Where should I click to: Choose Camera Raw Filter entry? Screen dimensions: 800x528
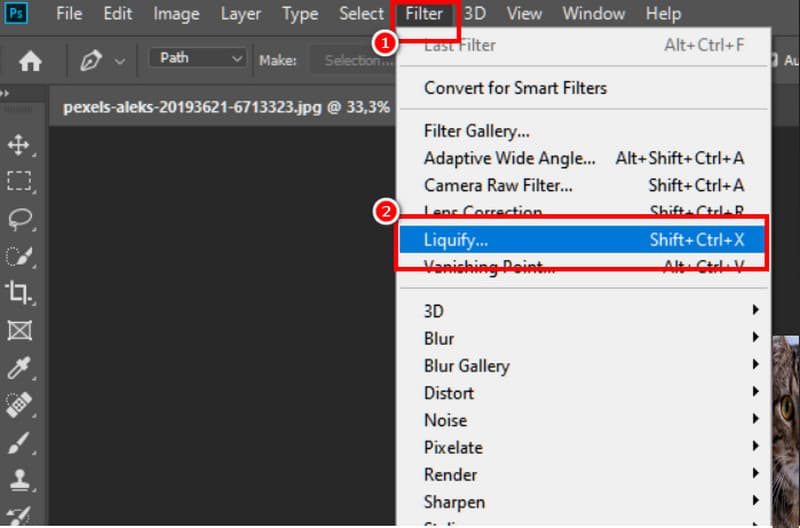coord(584,185)
